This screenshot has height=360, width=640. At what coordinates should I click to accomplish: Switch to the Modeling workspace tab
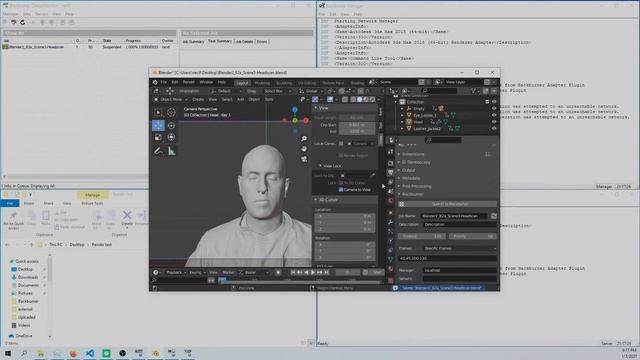[262, 83]
